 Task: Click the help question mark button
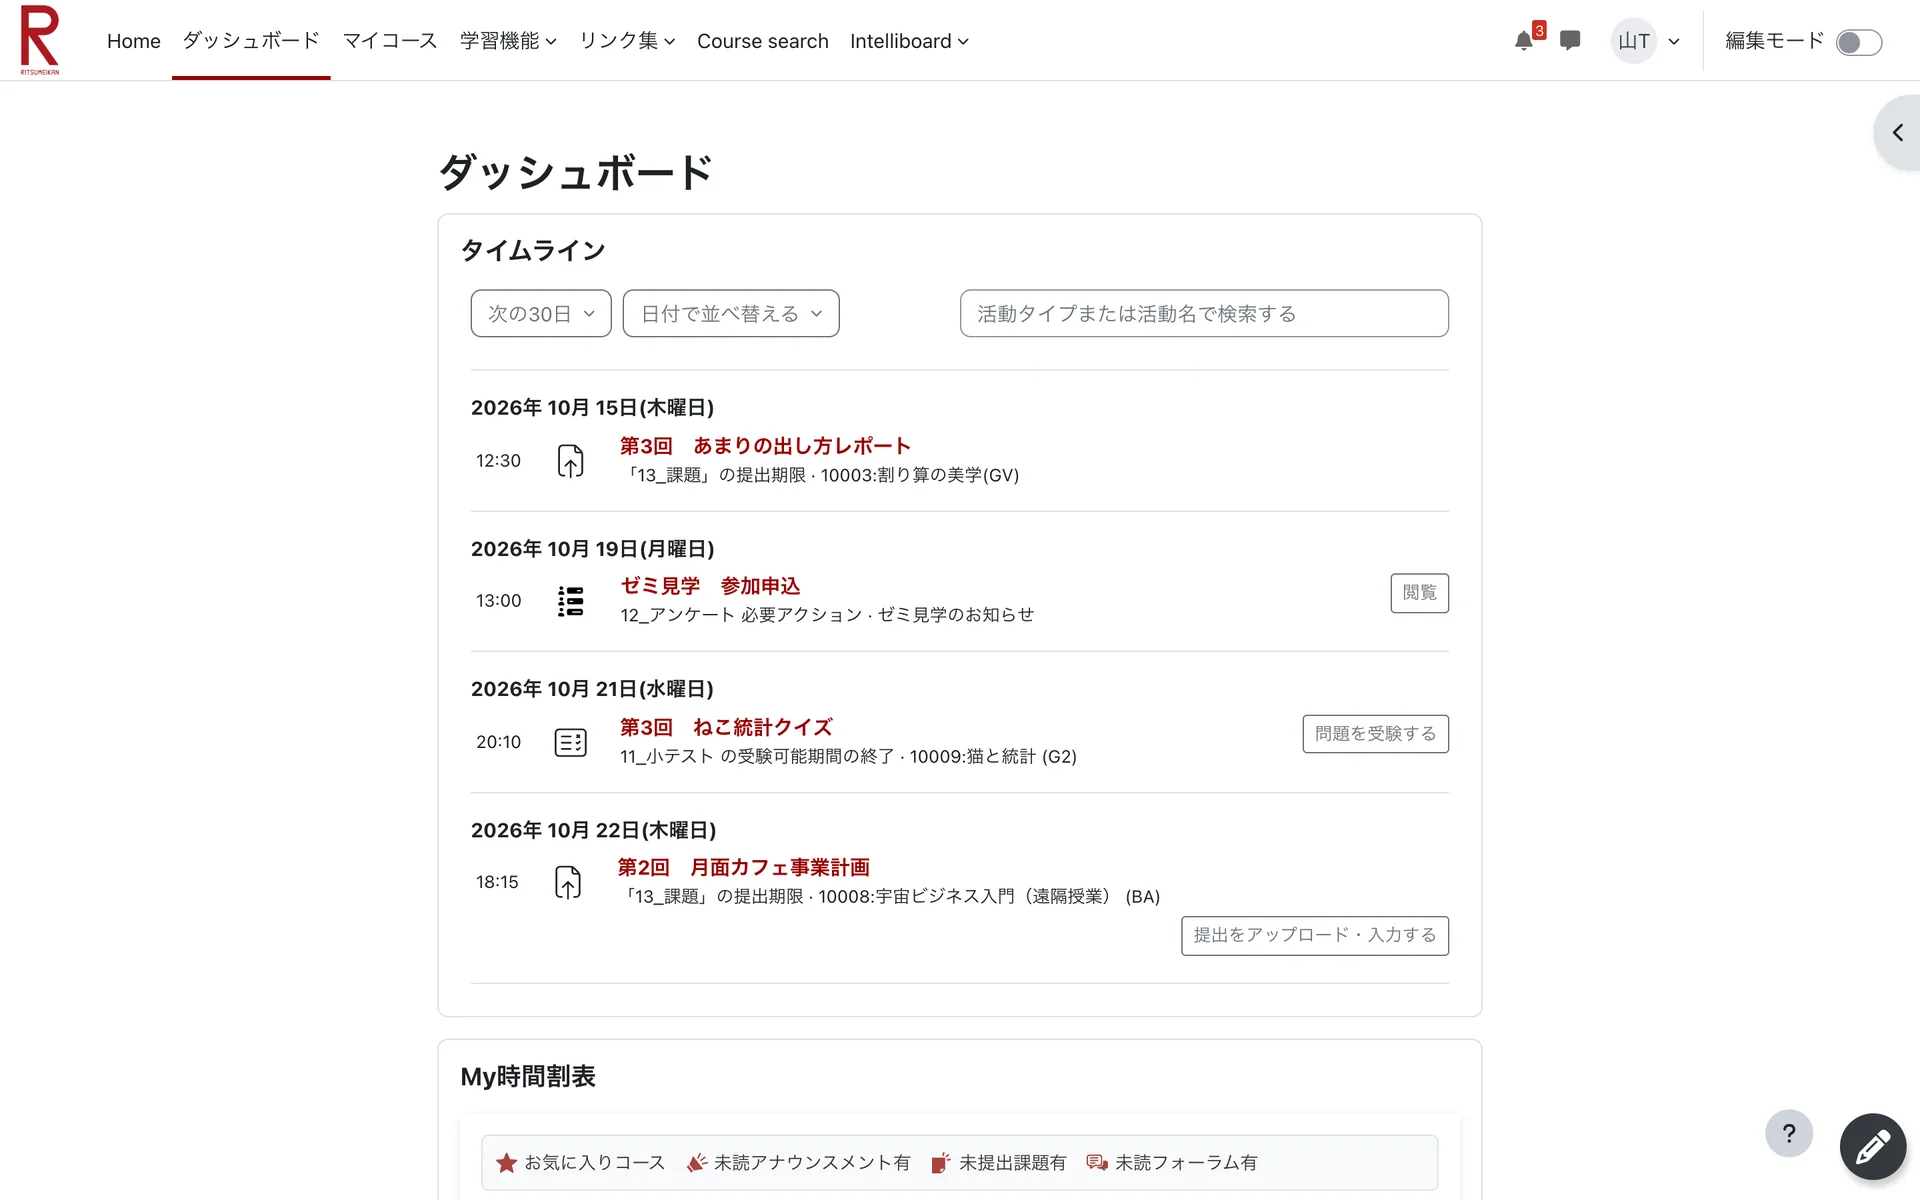click(x=1789, y=1134)
